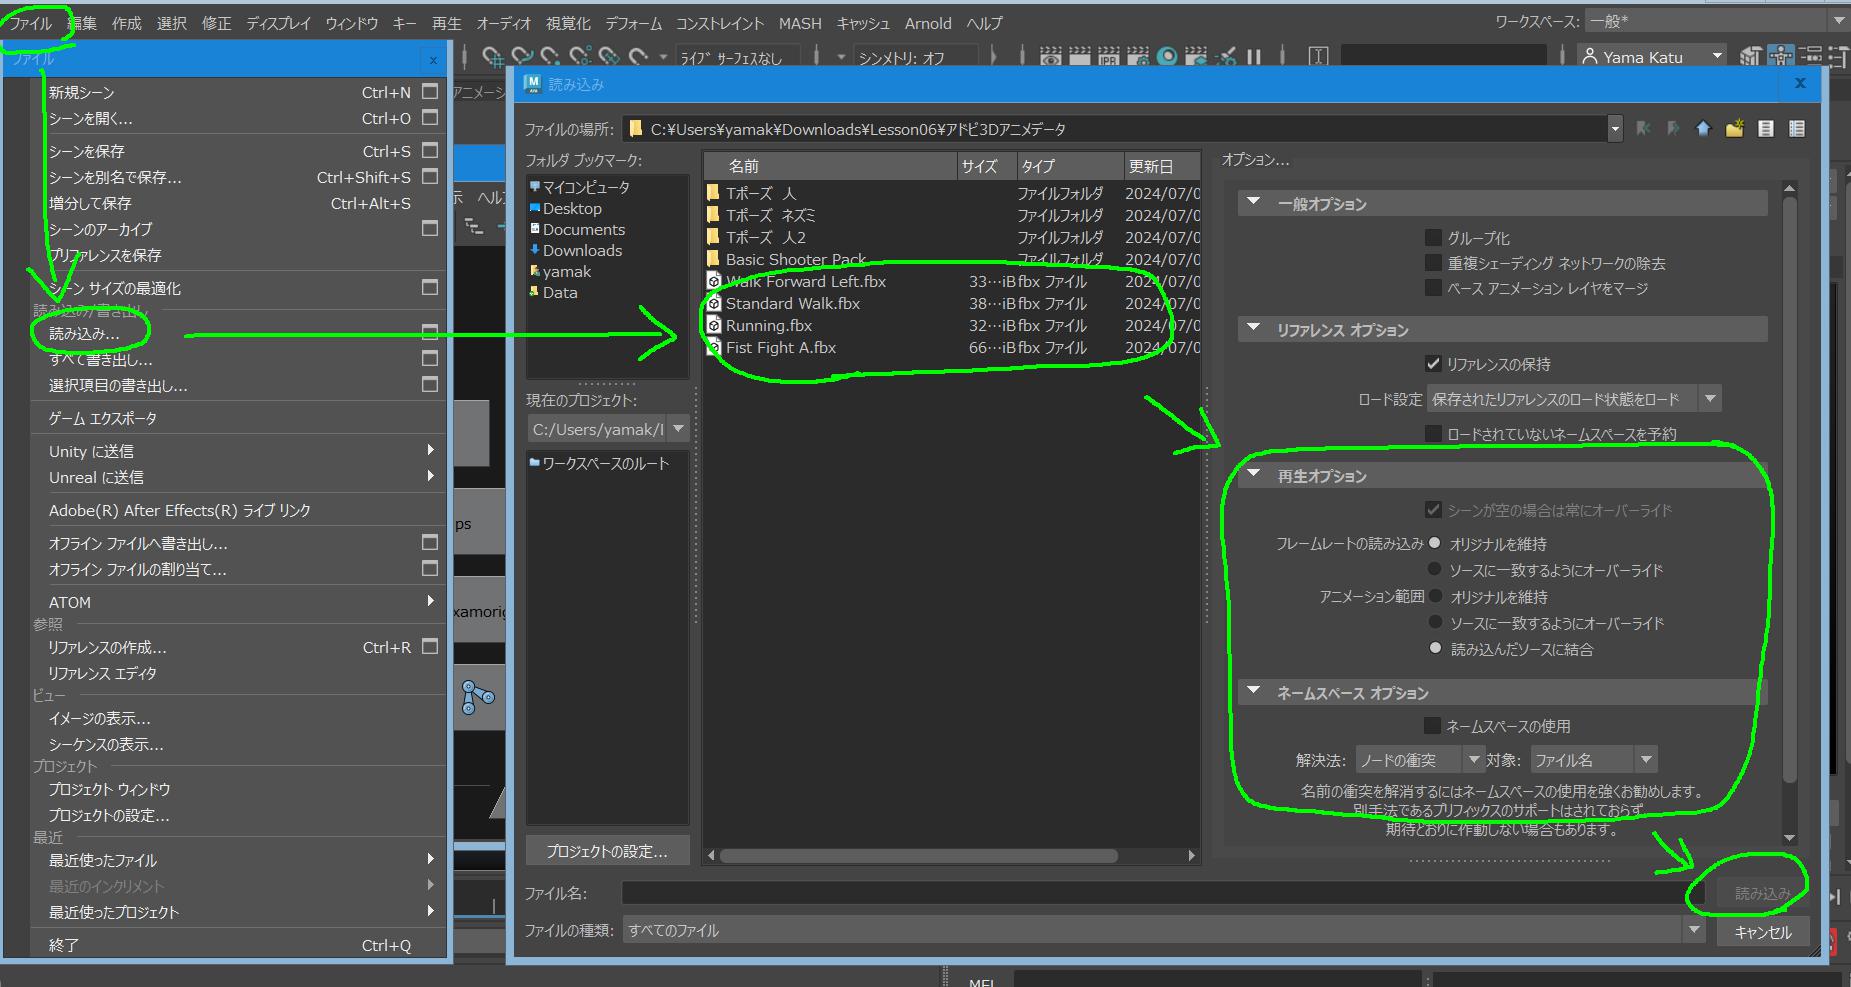
Task: Select frame rate ソースに一致するようにオーバーライド
Action: 1435,569
